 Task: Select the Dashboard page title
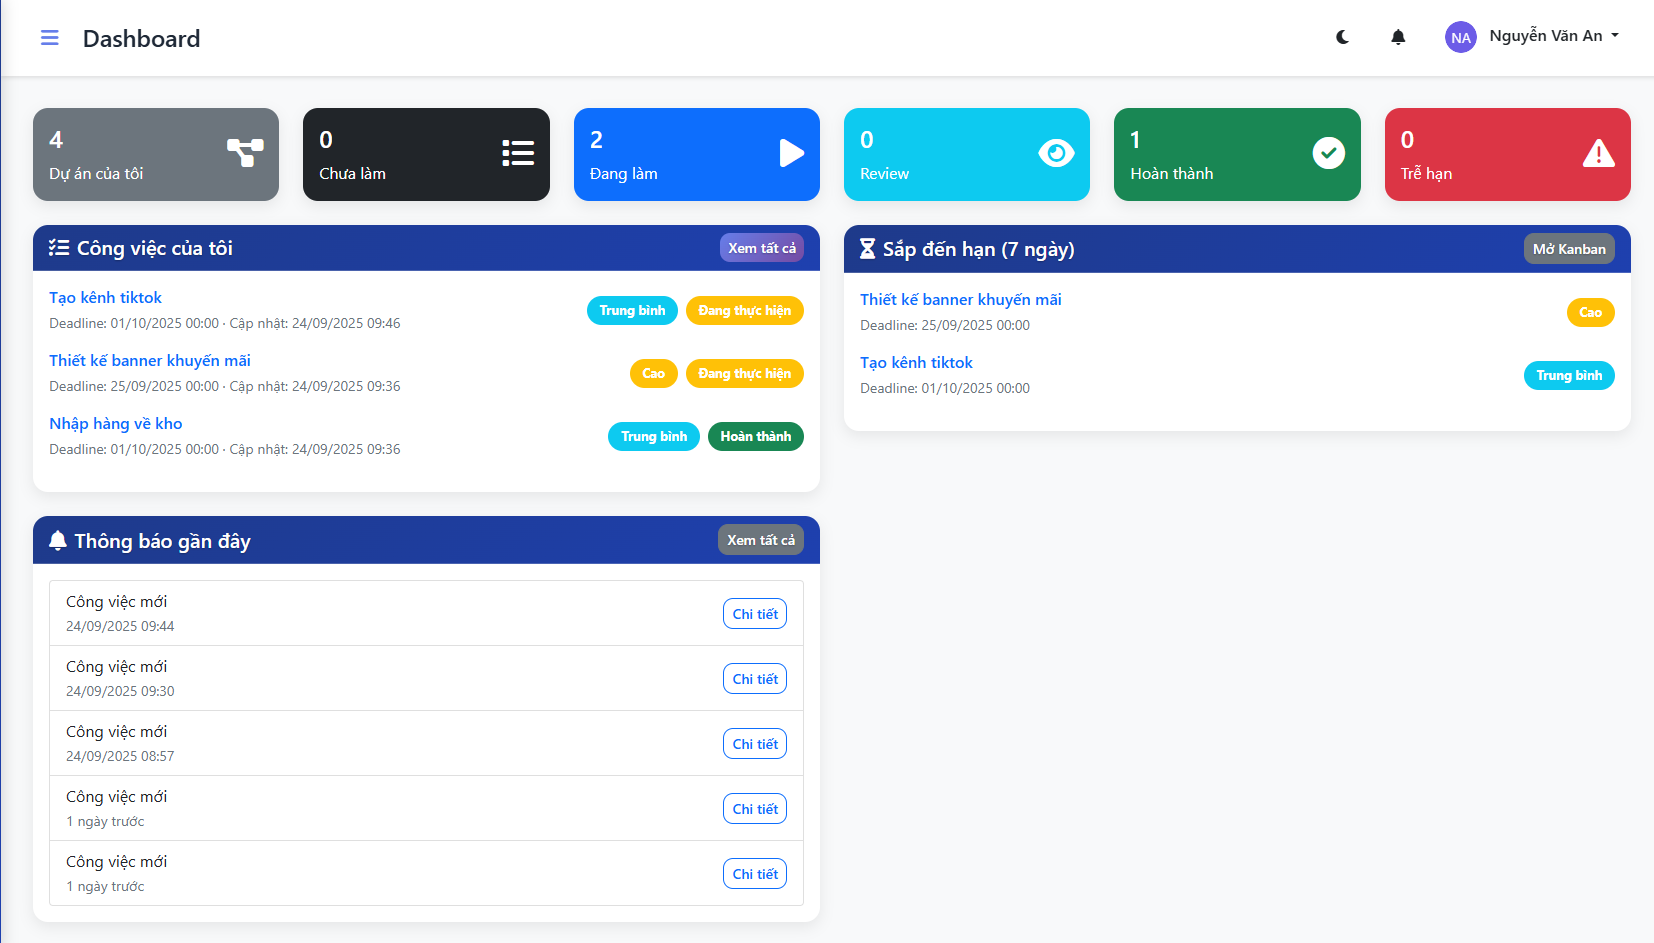coord(141,38)
